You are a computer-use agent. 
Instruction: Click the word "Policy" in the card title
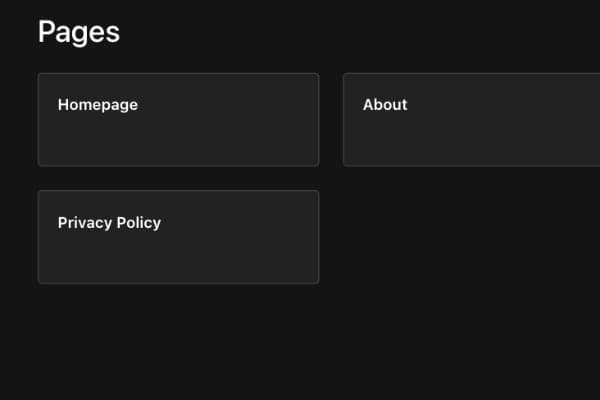click(x=138, y=223)
